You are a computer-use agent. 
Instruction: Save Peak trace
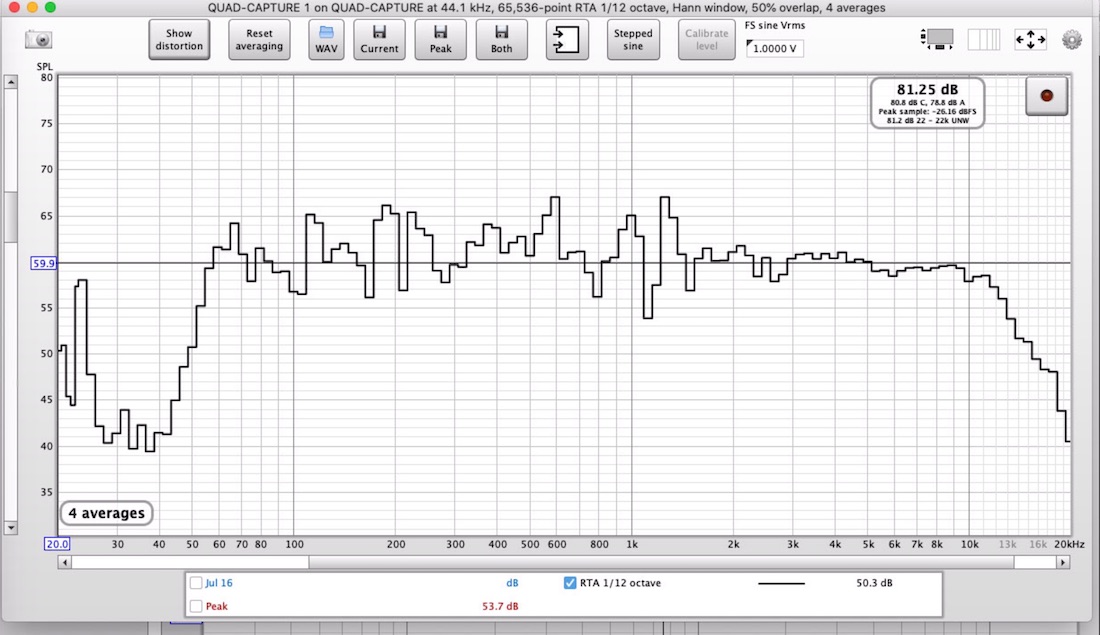pyautogui.click(x=441, y=39)
